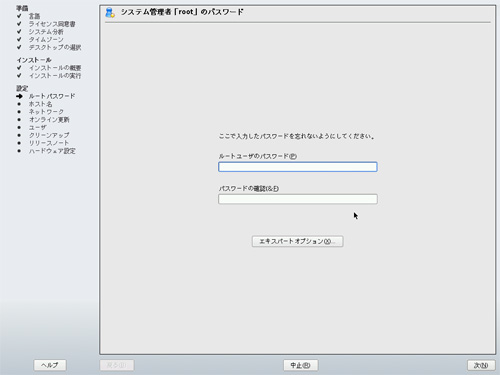Click the 中止 button
This screenshot has width=500, height=375.
coord(301,365)
